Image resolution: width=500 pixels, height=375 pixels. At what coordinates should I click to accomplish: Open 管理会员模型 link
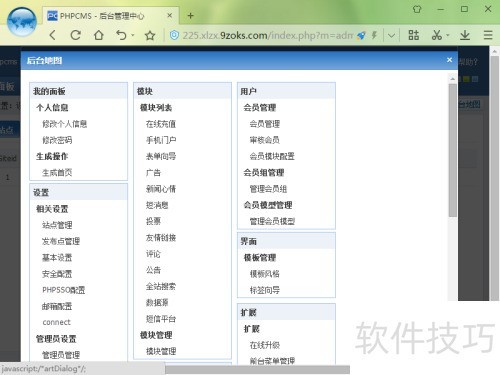(272, 221)
